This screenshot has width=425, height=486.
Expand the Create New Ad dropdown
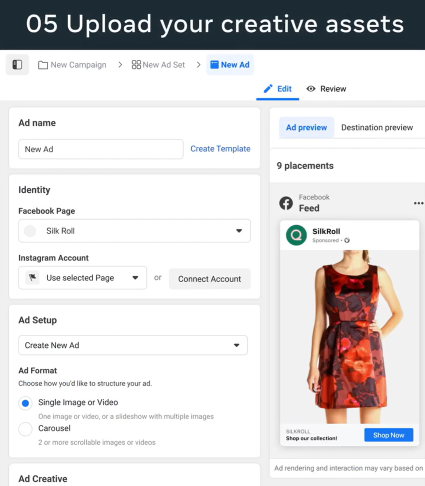pyautogui.click(x=133, y=345)
